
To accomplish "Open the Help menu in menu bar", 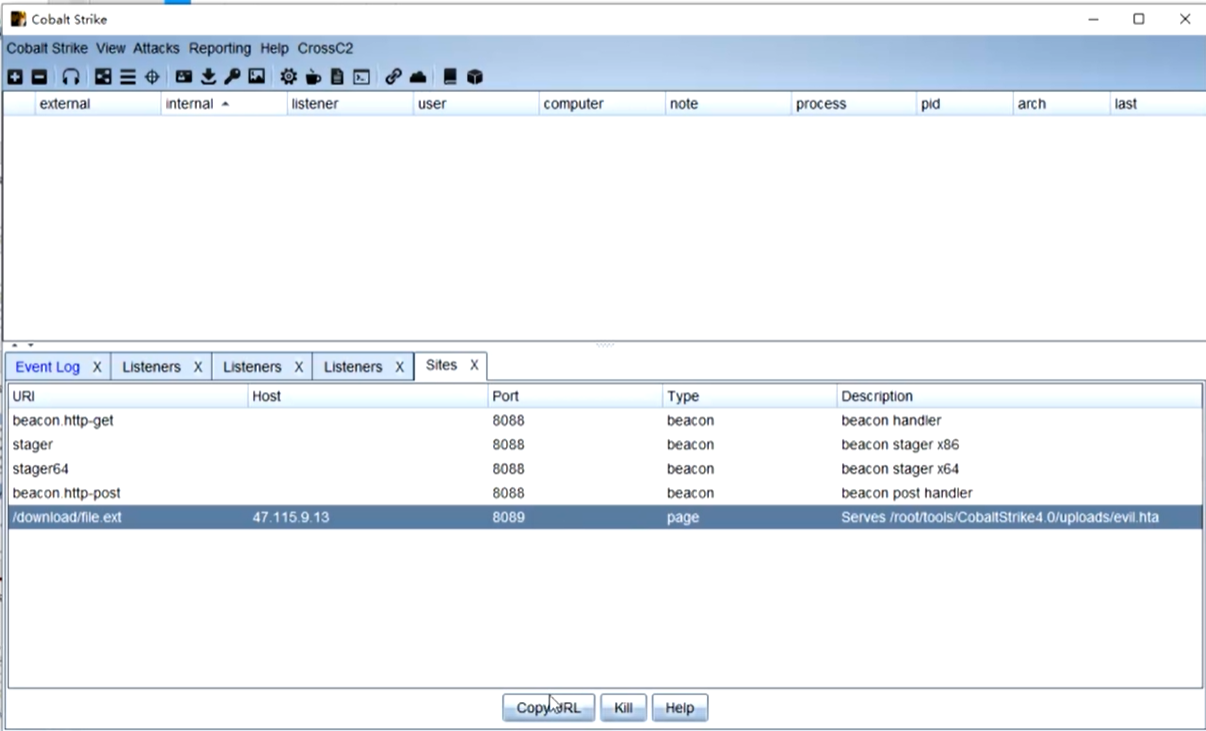I will [x=274, y=48].
